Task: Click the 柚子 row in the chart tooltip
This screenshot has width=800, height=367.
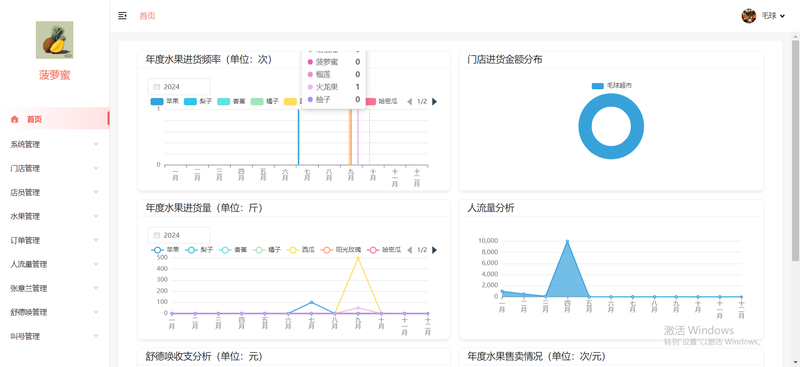Action: point(334,100)
